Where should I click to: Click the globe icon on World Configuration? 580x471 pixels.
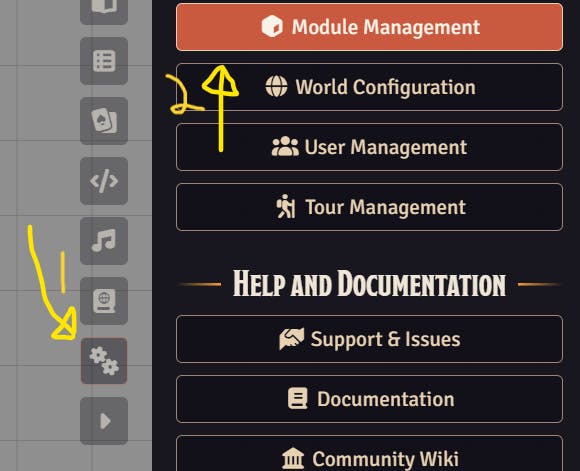coord(276,86)
